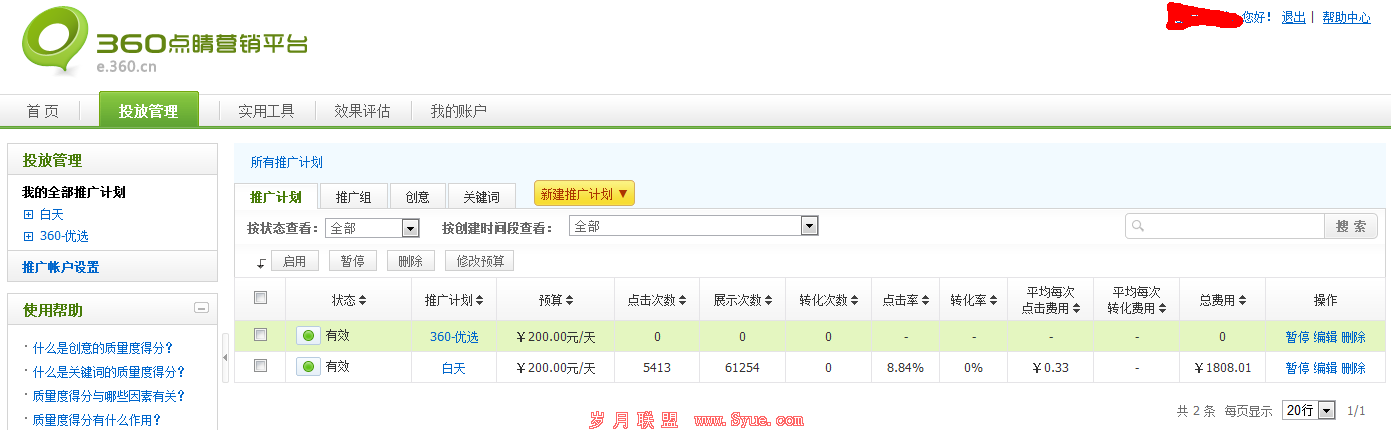
Task: Click the green status icon for 白天
Action: [x=308, y=367]
